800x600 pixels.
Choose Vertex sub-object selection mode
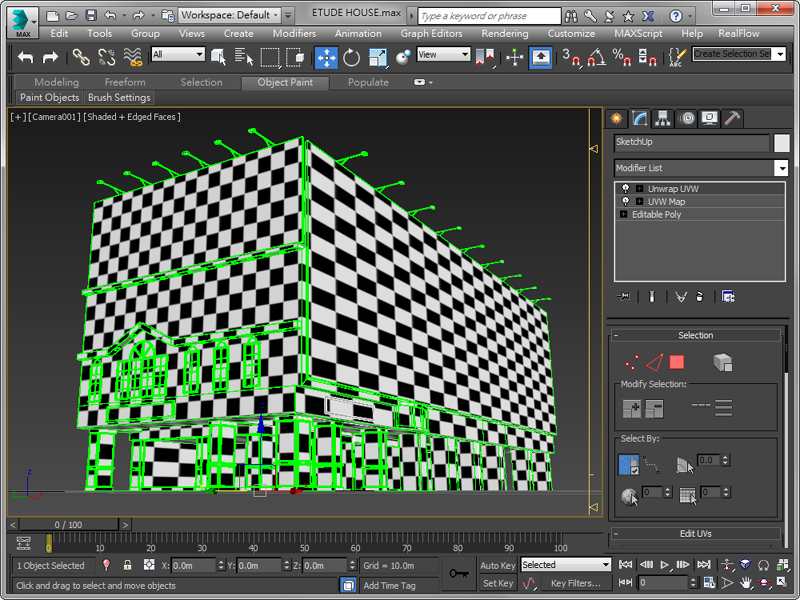pos(631,362)
